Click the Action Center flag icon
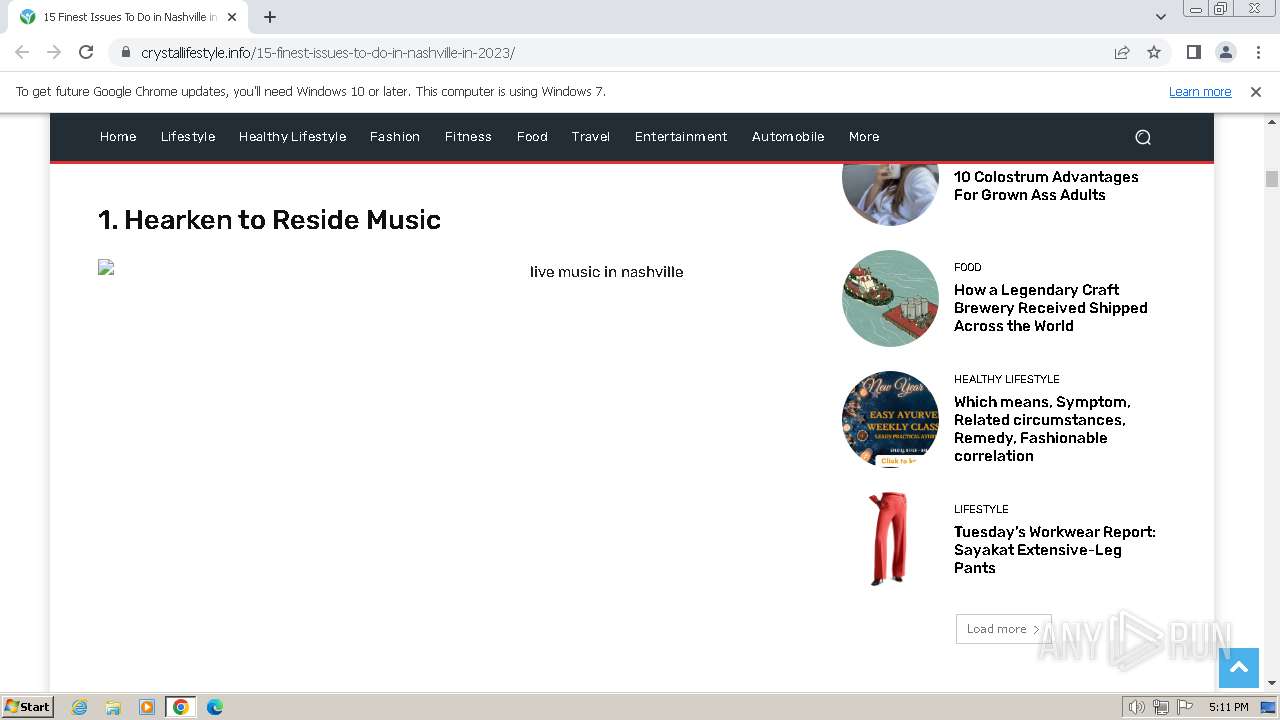The image size is (1280, 720). 1185,707
